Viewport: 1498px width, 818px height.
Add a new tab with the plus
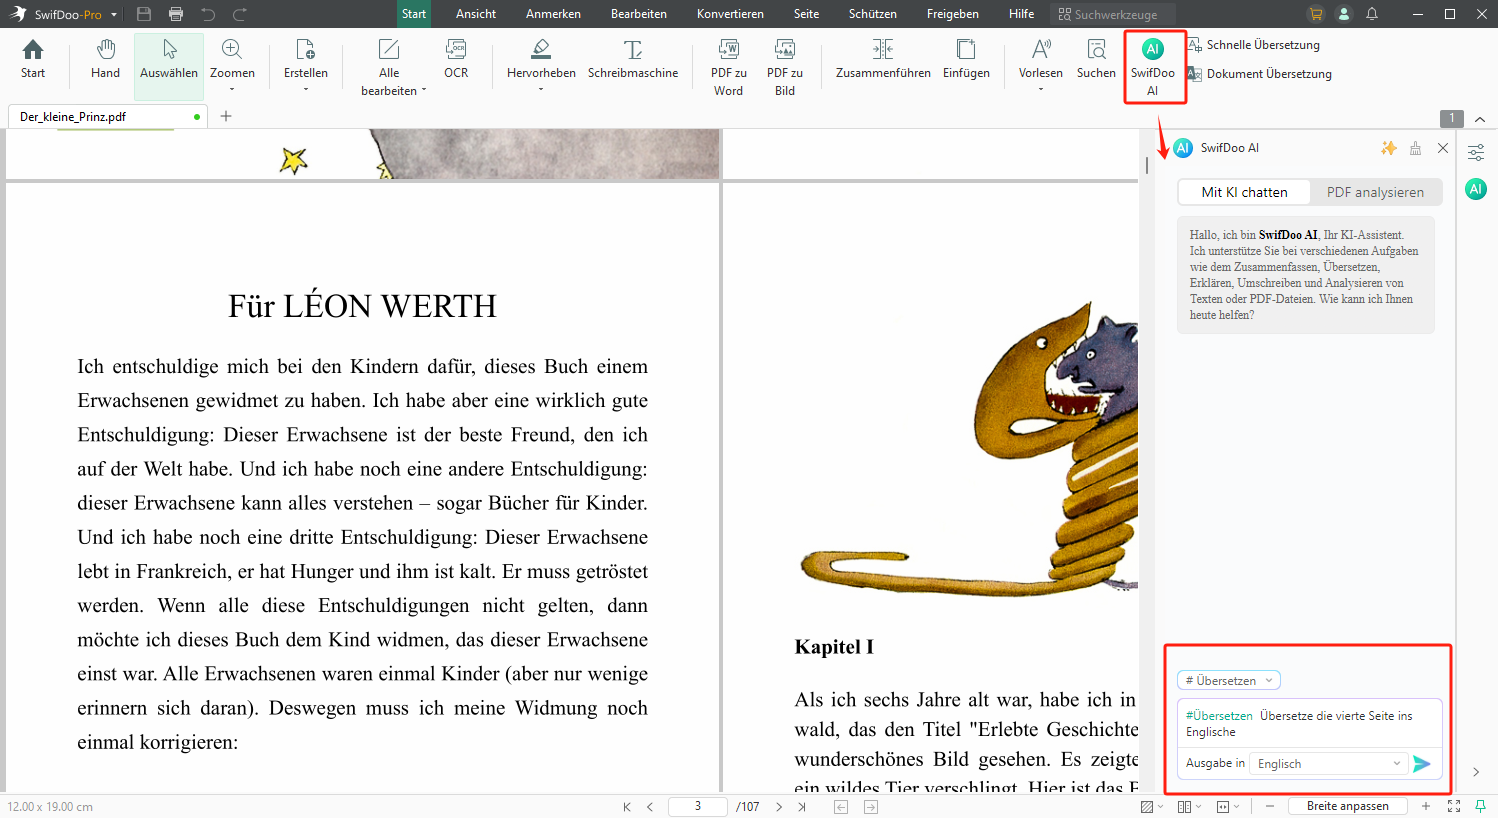point(226,116)
